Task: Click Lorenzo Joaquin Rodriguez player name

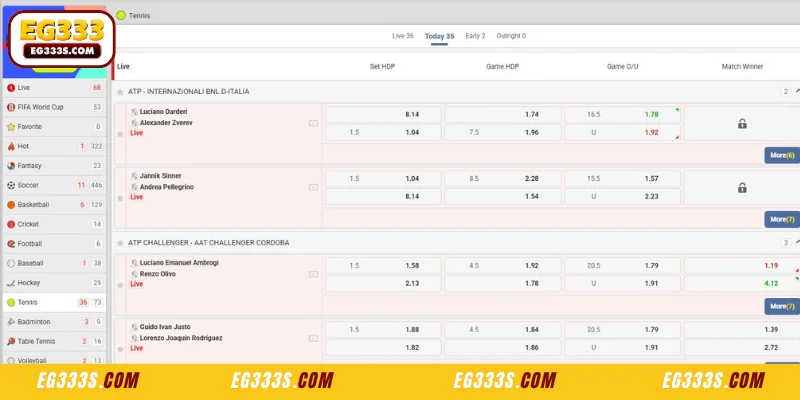Action: 181,338
